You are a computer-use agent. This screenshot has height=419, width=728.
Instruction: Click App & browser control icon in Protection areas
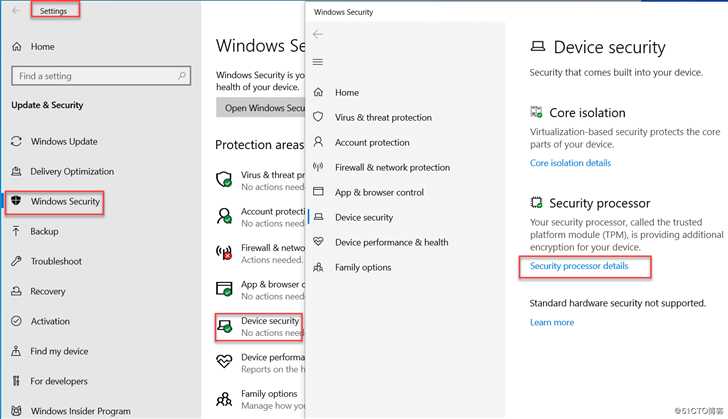(224, 288)
